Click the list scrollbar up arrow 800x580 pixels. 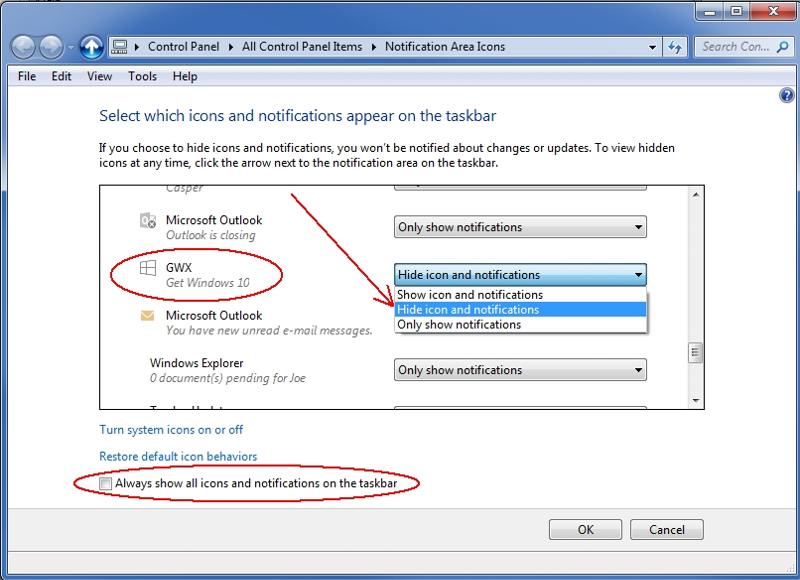(x=696, y=194)
